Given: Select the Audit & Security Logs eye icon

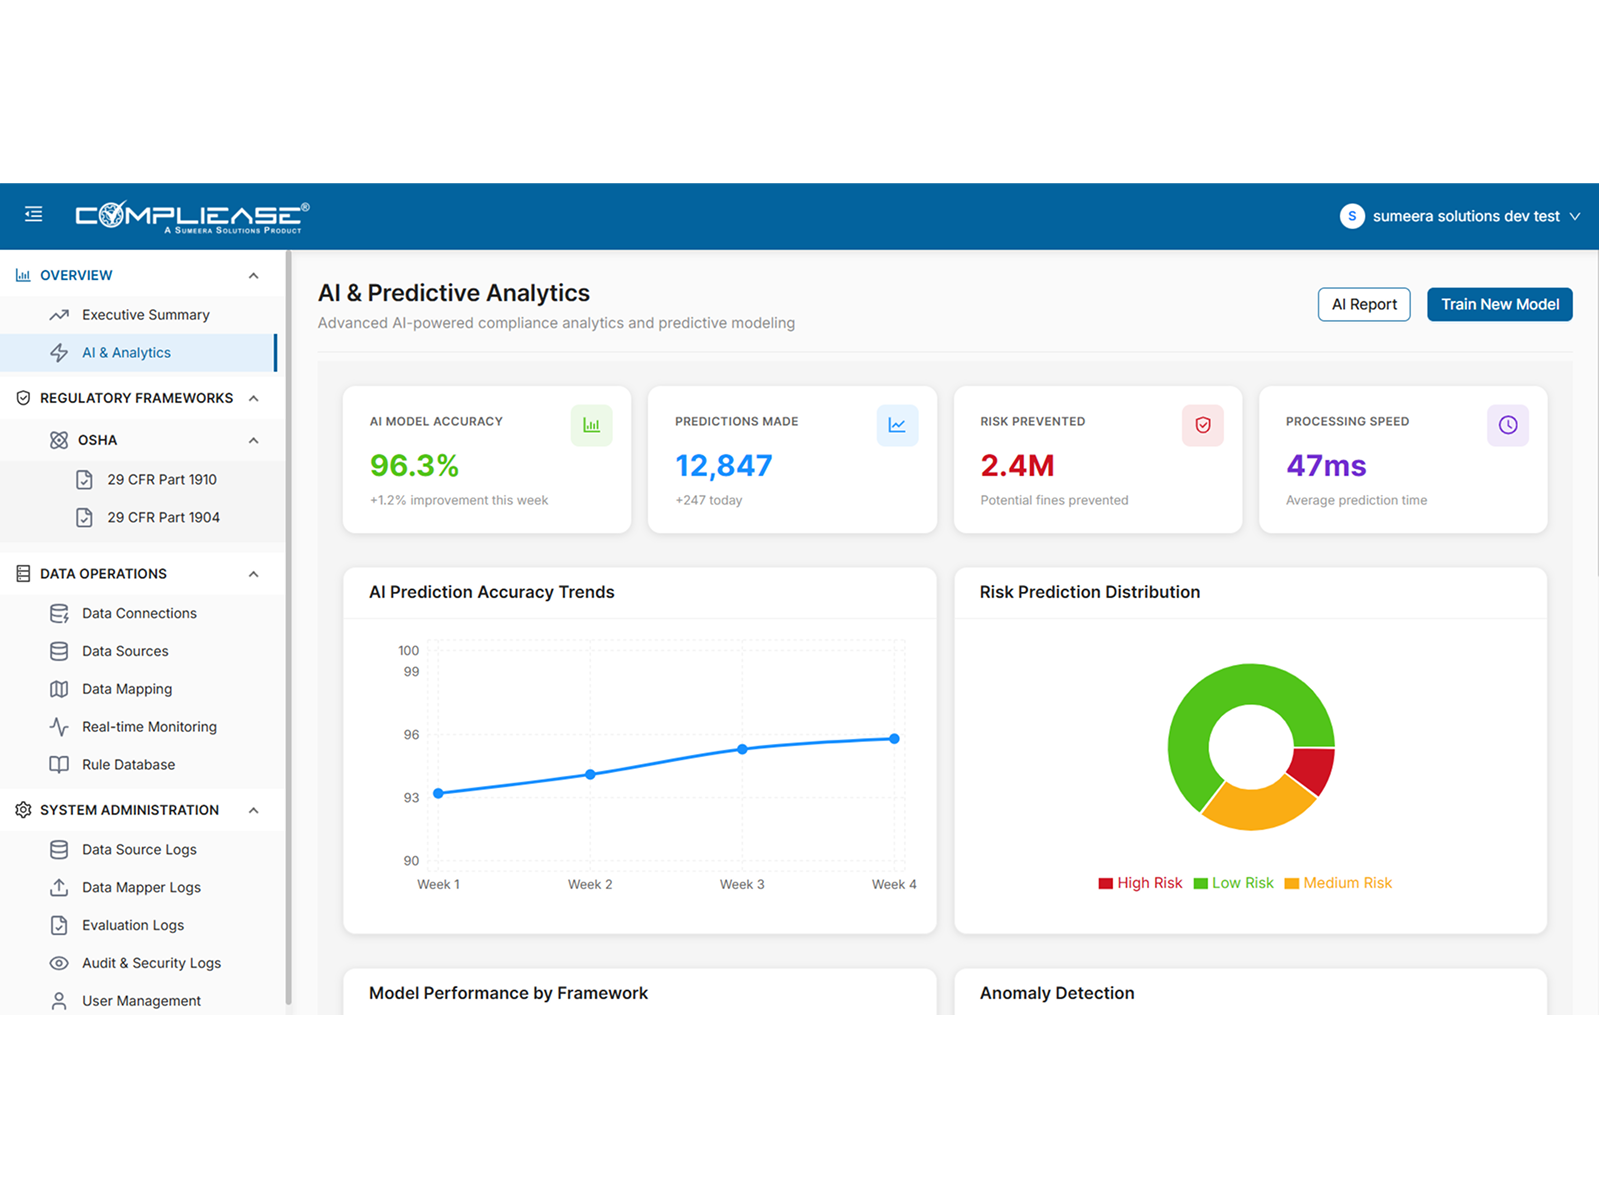Looking at the screenshot, I should [59, 963].
